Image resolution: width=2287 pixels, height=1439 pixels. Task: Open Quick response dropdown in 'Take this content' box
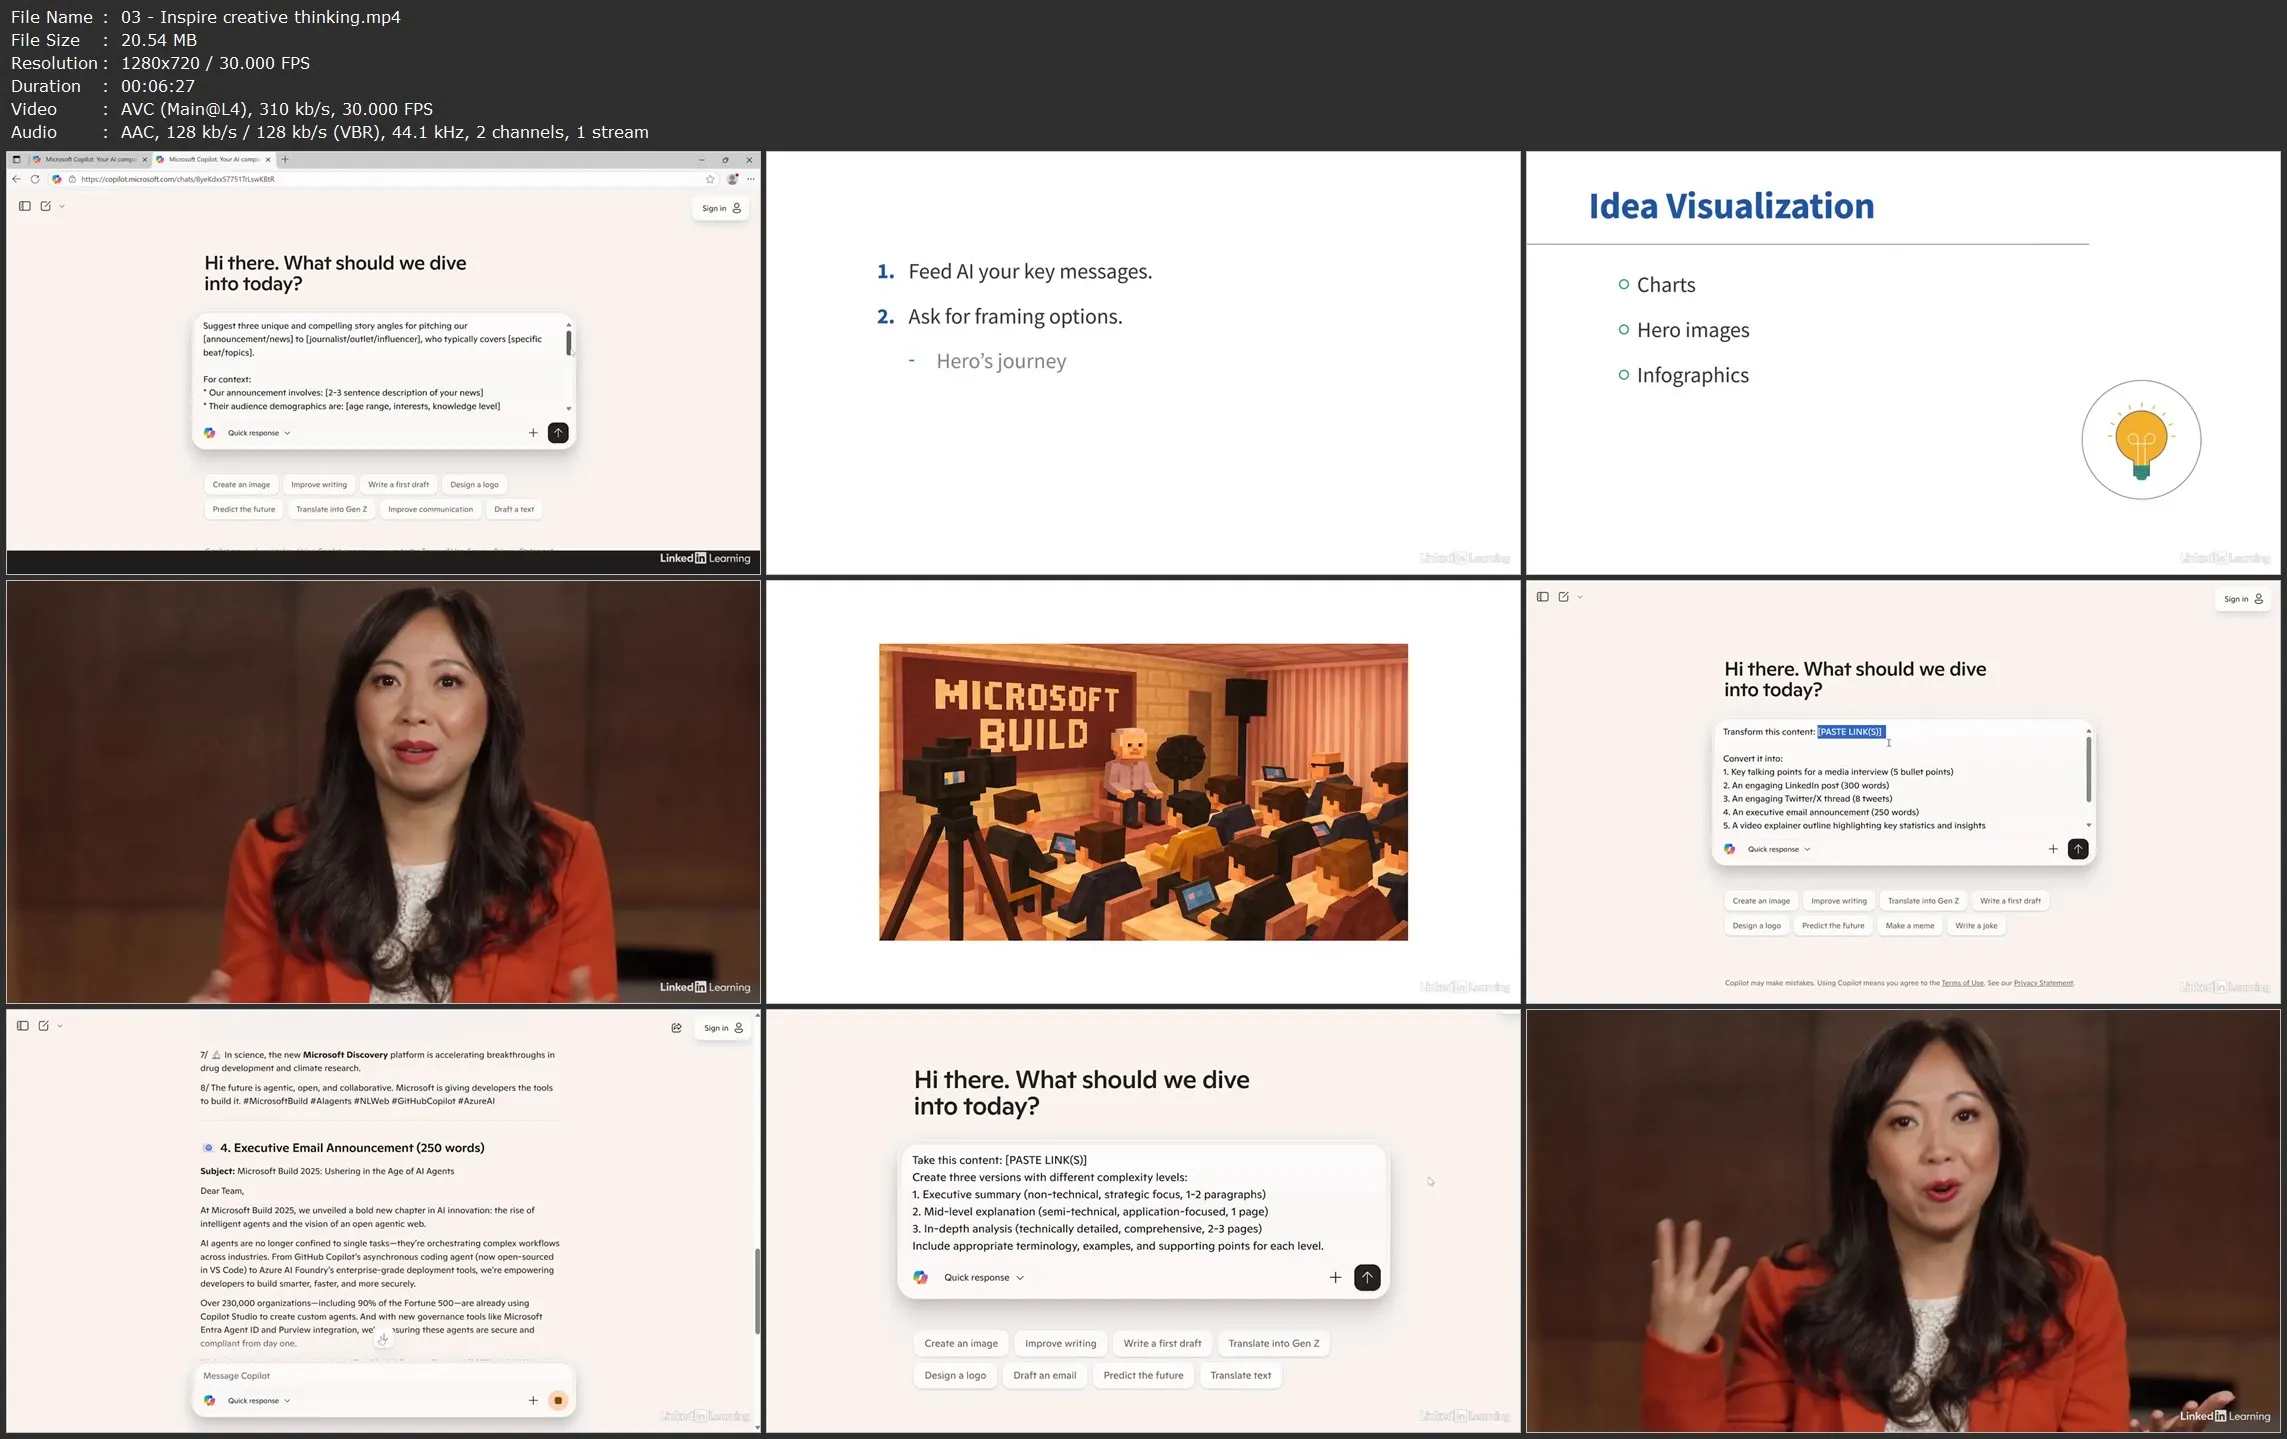pyautogui.click(x=984, y=1278)
